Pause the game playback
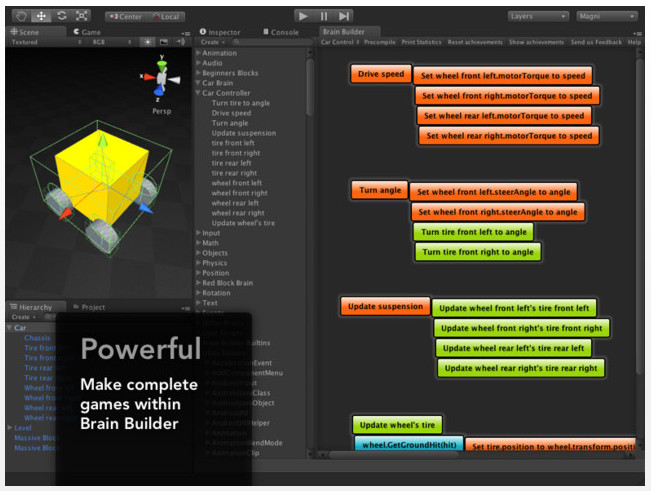The image size is (651, 491). 323,16
